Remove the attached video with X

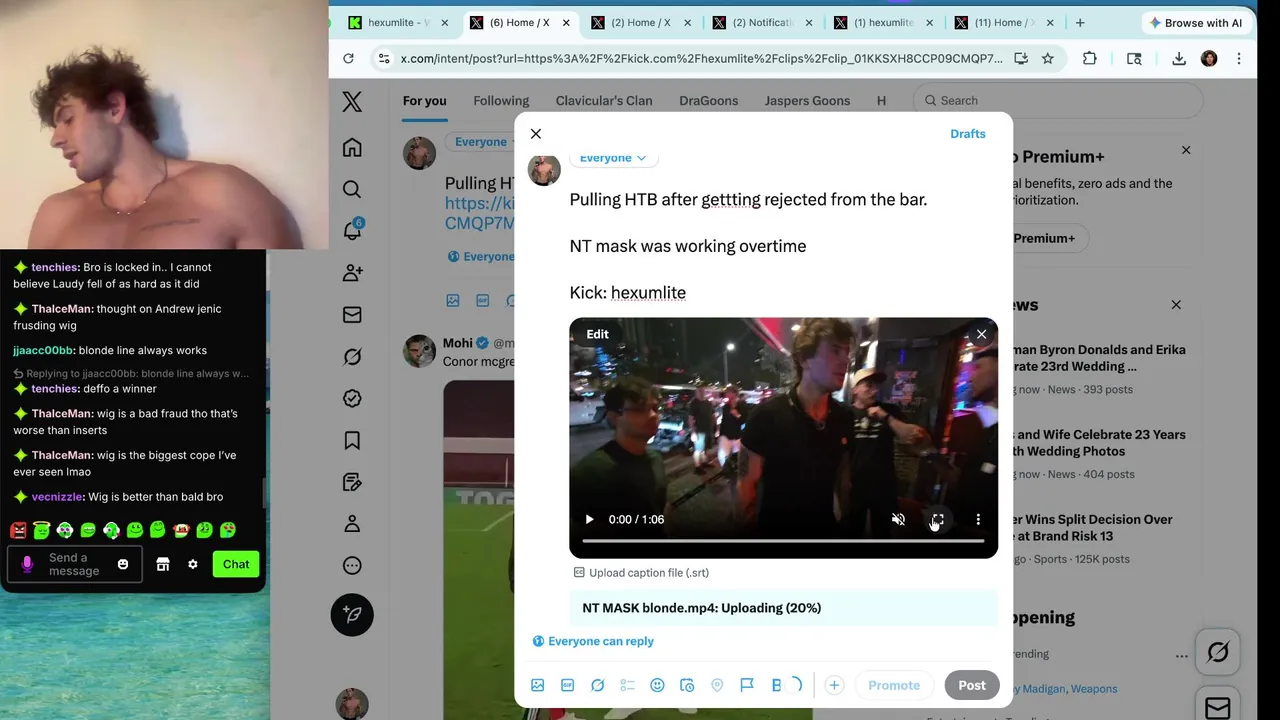[981, 334]
